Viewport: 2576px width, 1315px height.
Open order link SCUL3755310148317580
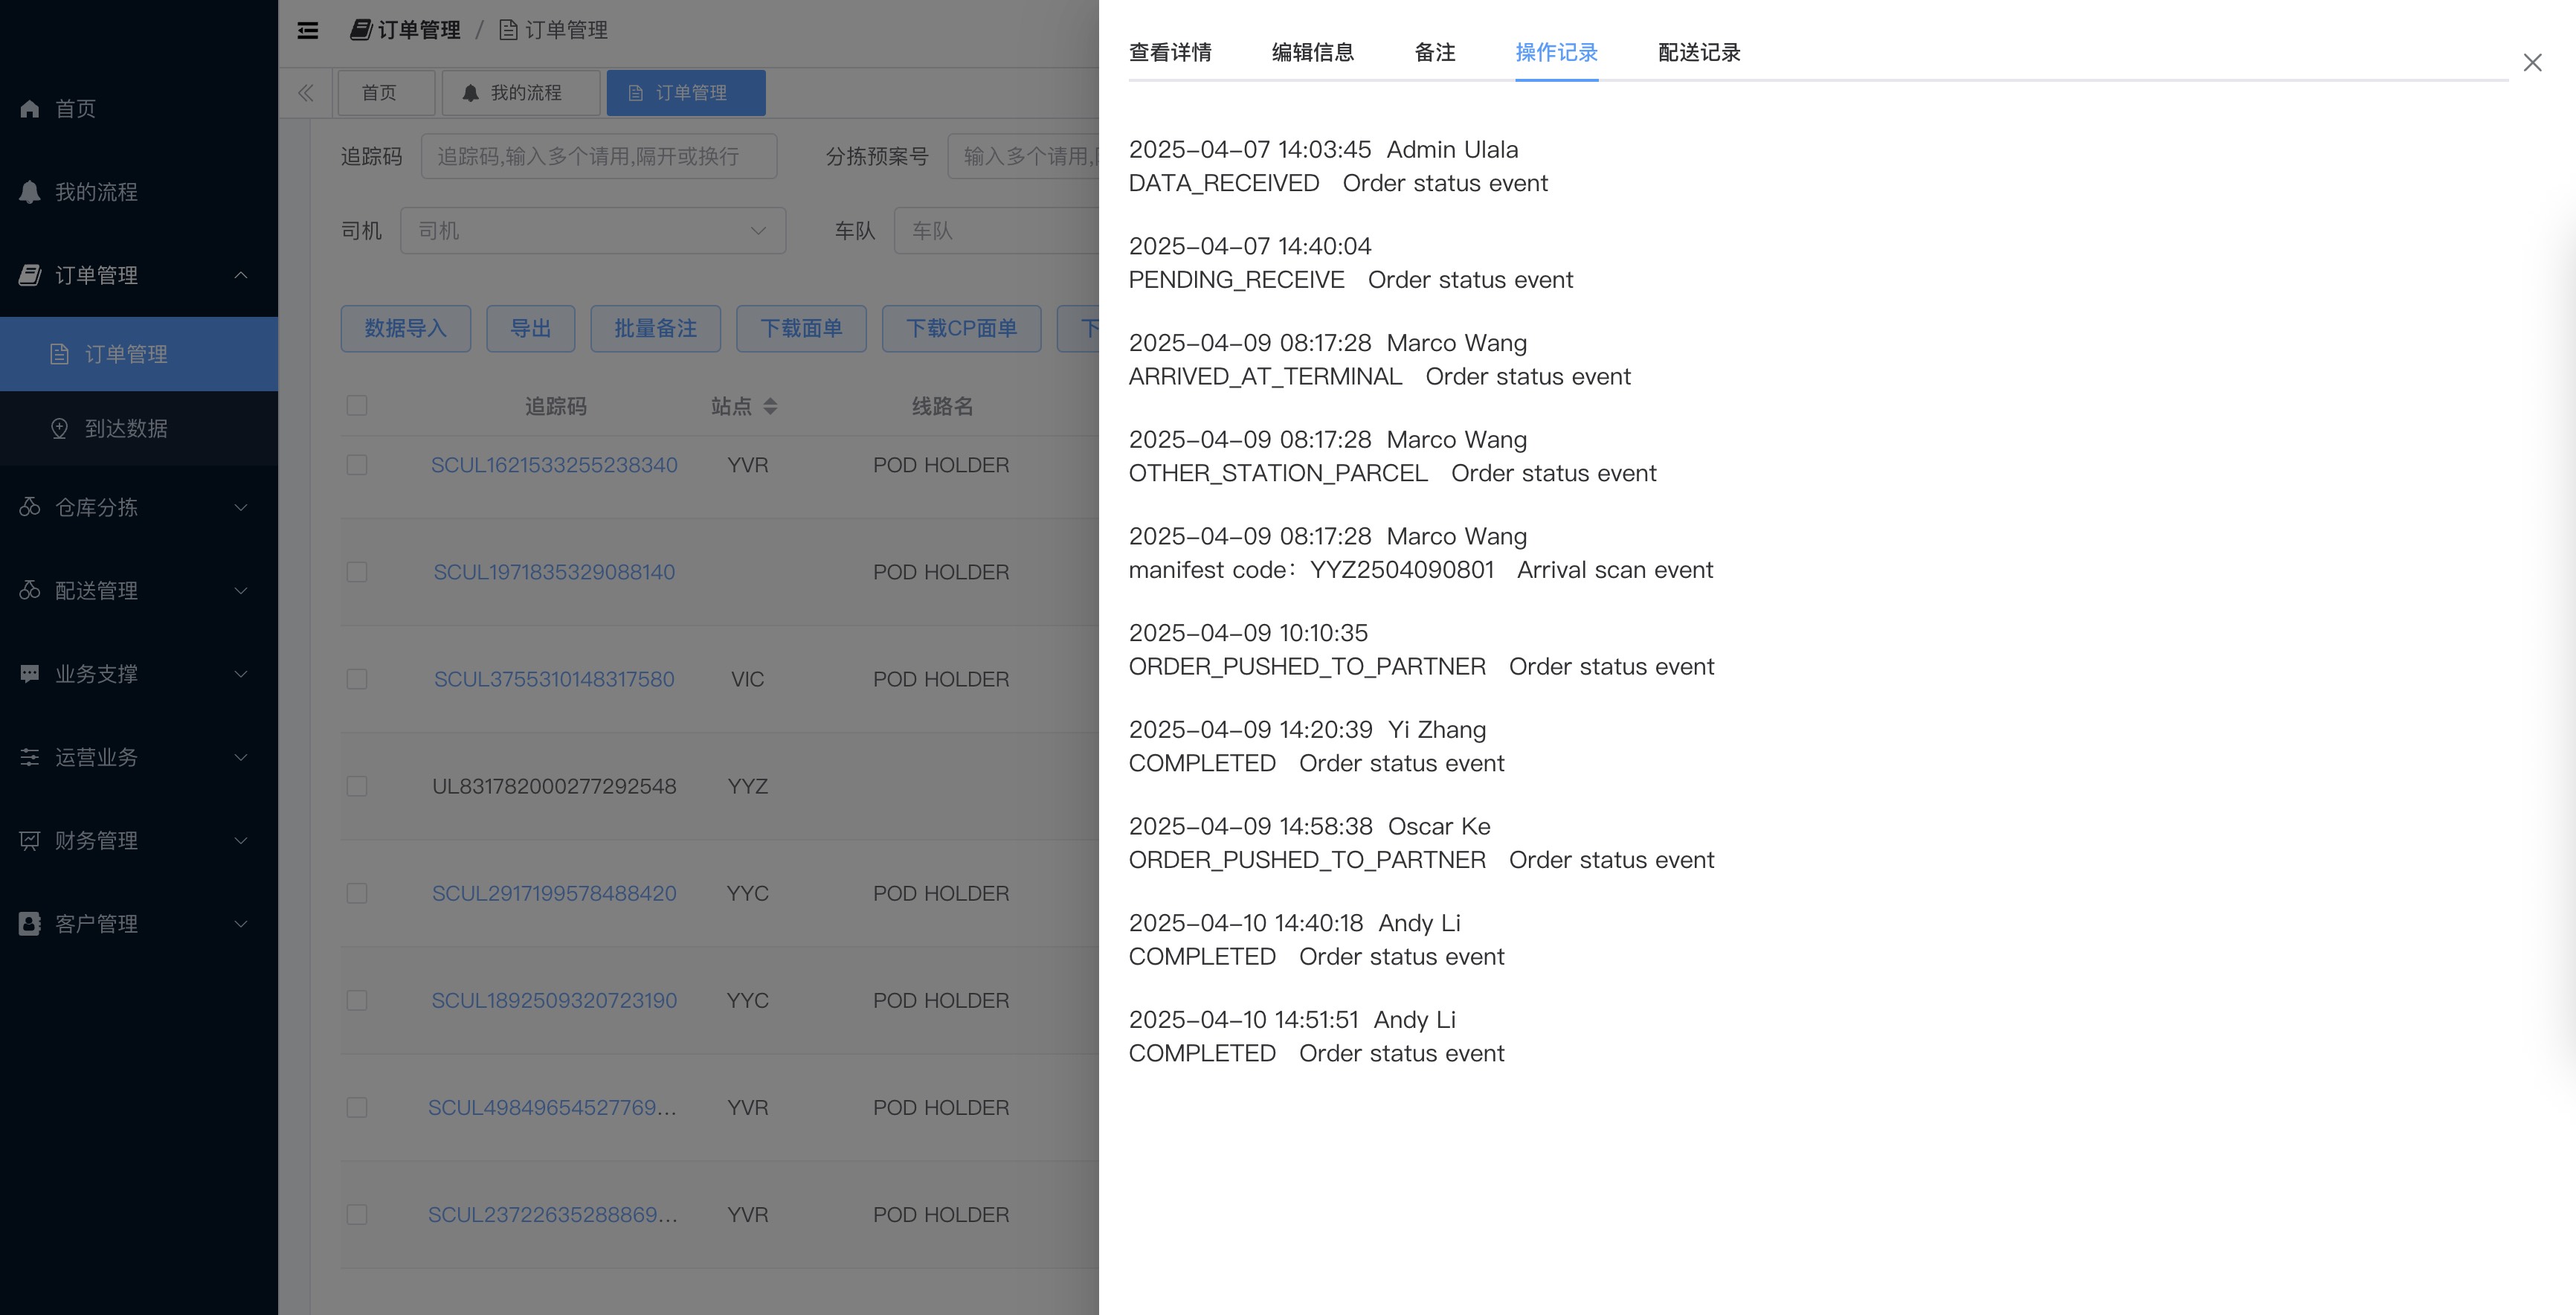[x=554, y=679]
